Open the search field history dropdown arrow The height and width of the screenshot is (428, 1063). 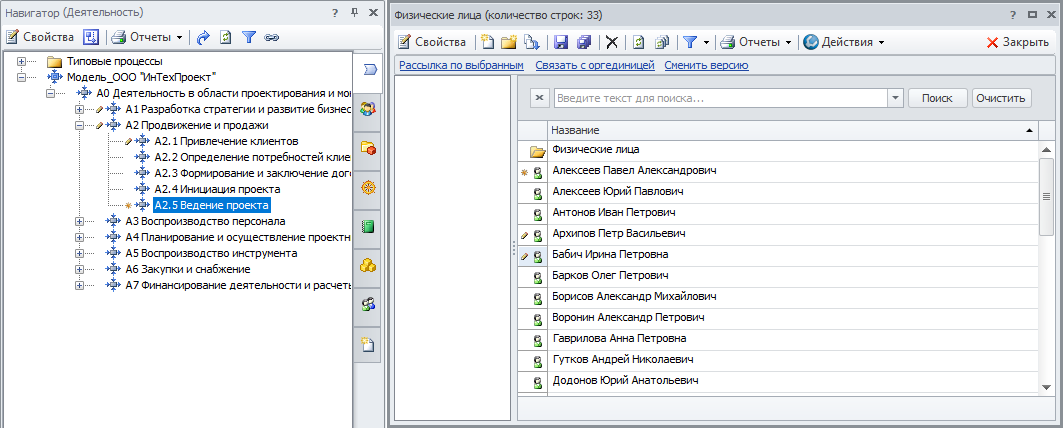[894, 98]
